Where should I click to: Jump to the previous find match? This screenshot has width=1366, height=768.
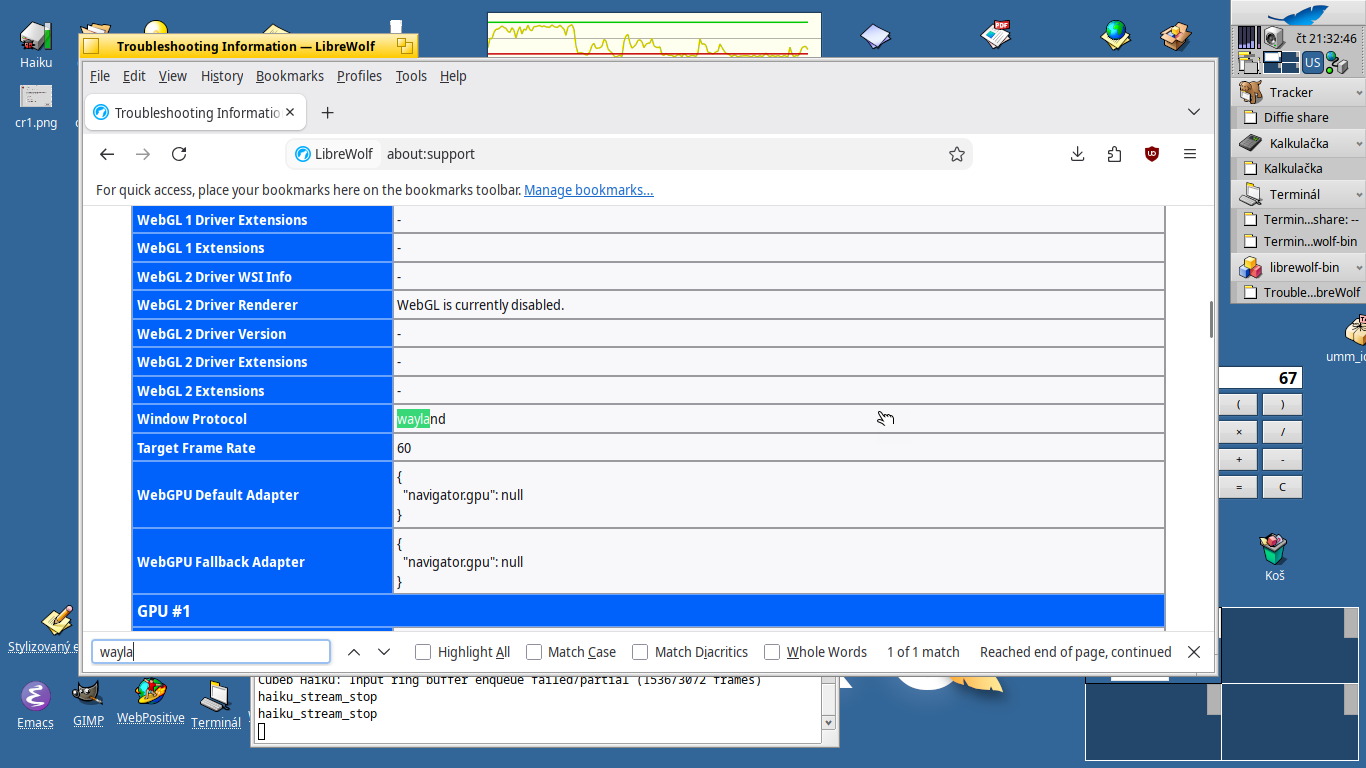click(x=353, y=652)
